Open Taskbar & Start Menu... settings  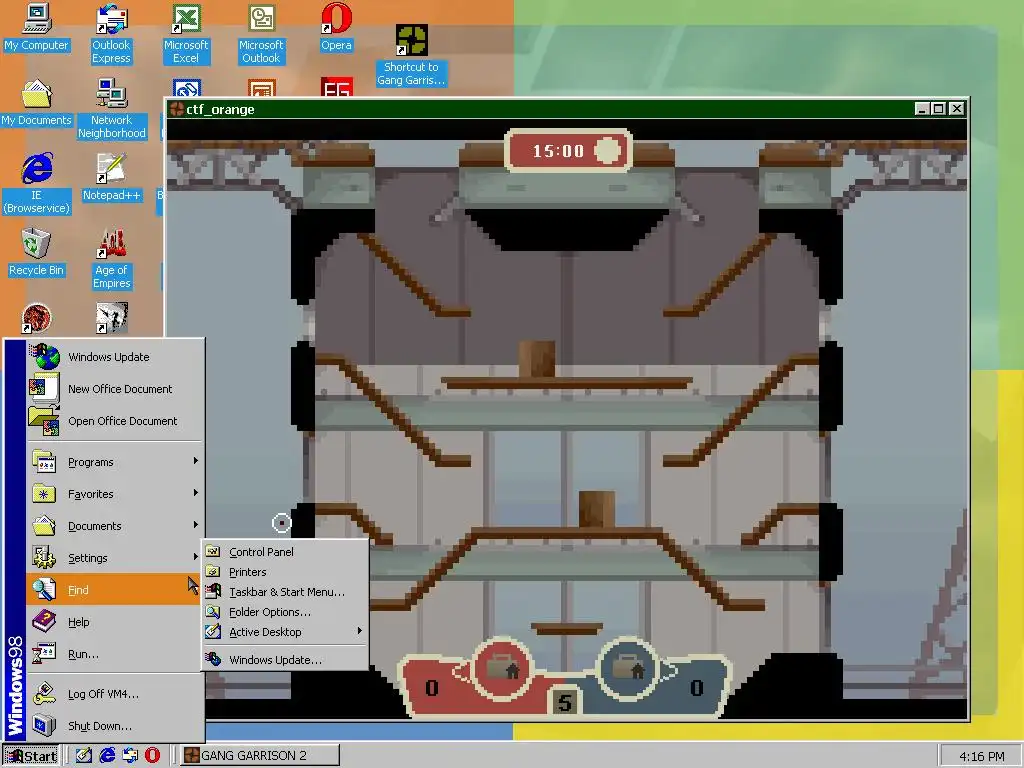click(x=285, y=592)
